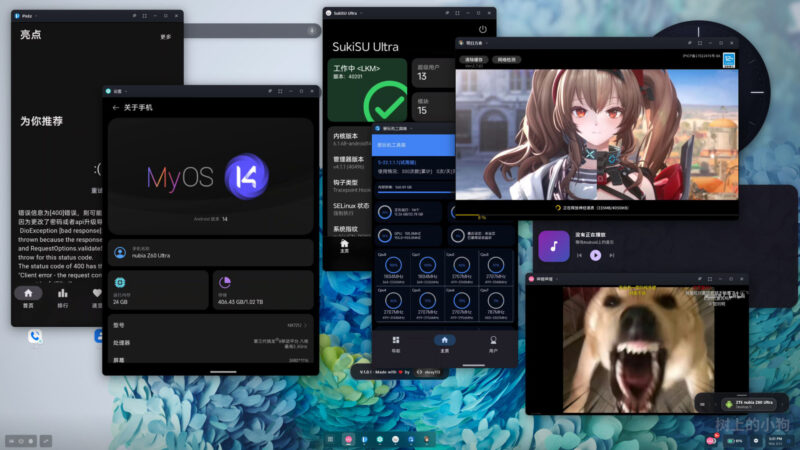The height and width of the screenshot is (450, 800).
Task: Select the 主页 tab in the toolbox app
Action: coord(444,344)
